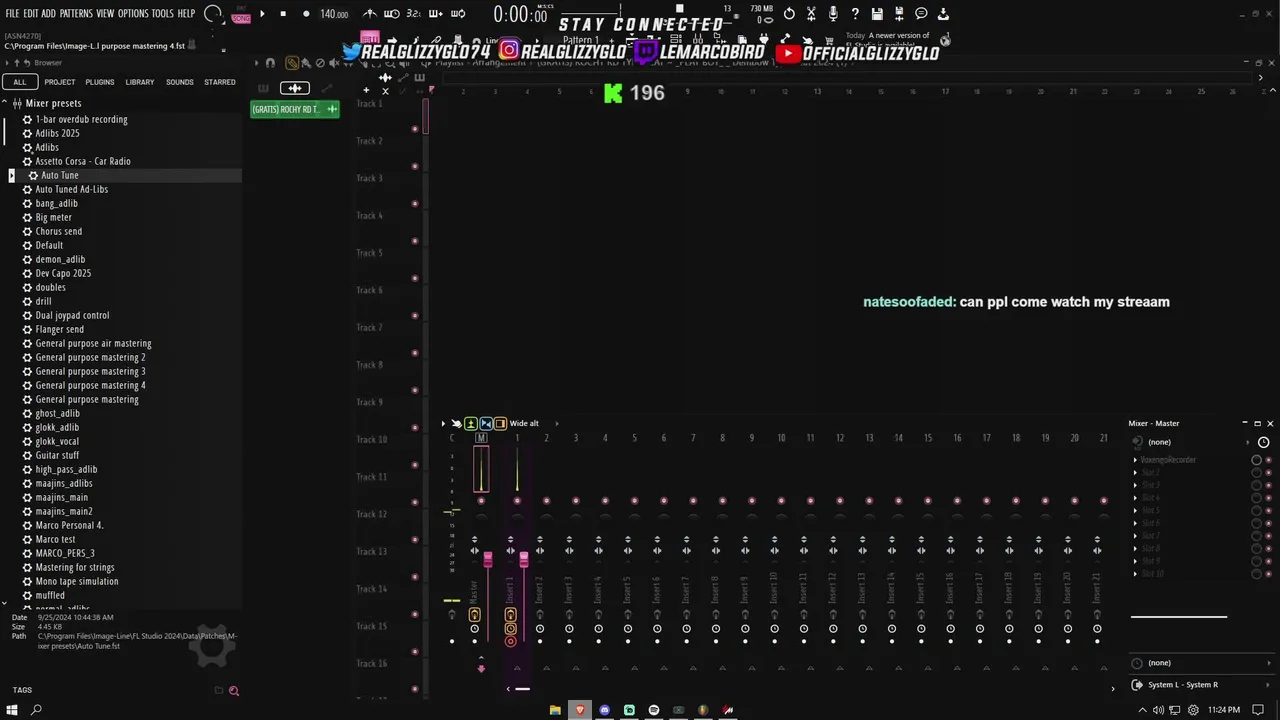Open Brave browser from taskbar
1280x720 pixels.
(579, 710)
